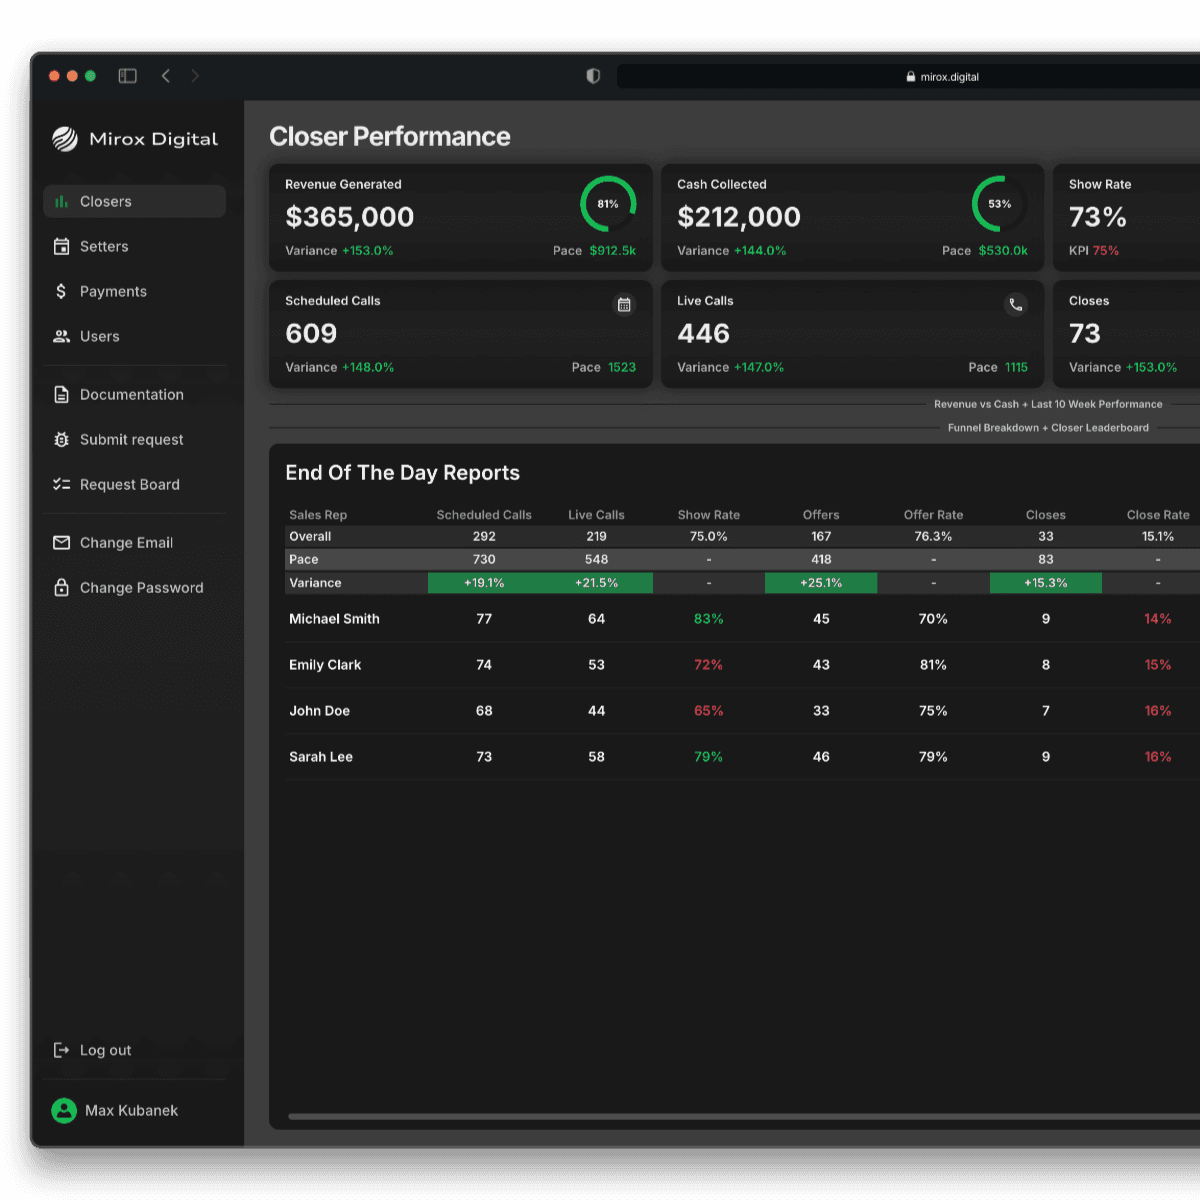Image resolution: width=1200 pixels, height=1200 pixels.
Task: Click the Revenue Generated 81% progress ring
Action: [x=608, y=204]
